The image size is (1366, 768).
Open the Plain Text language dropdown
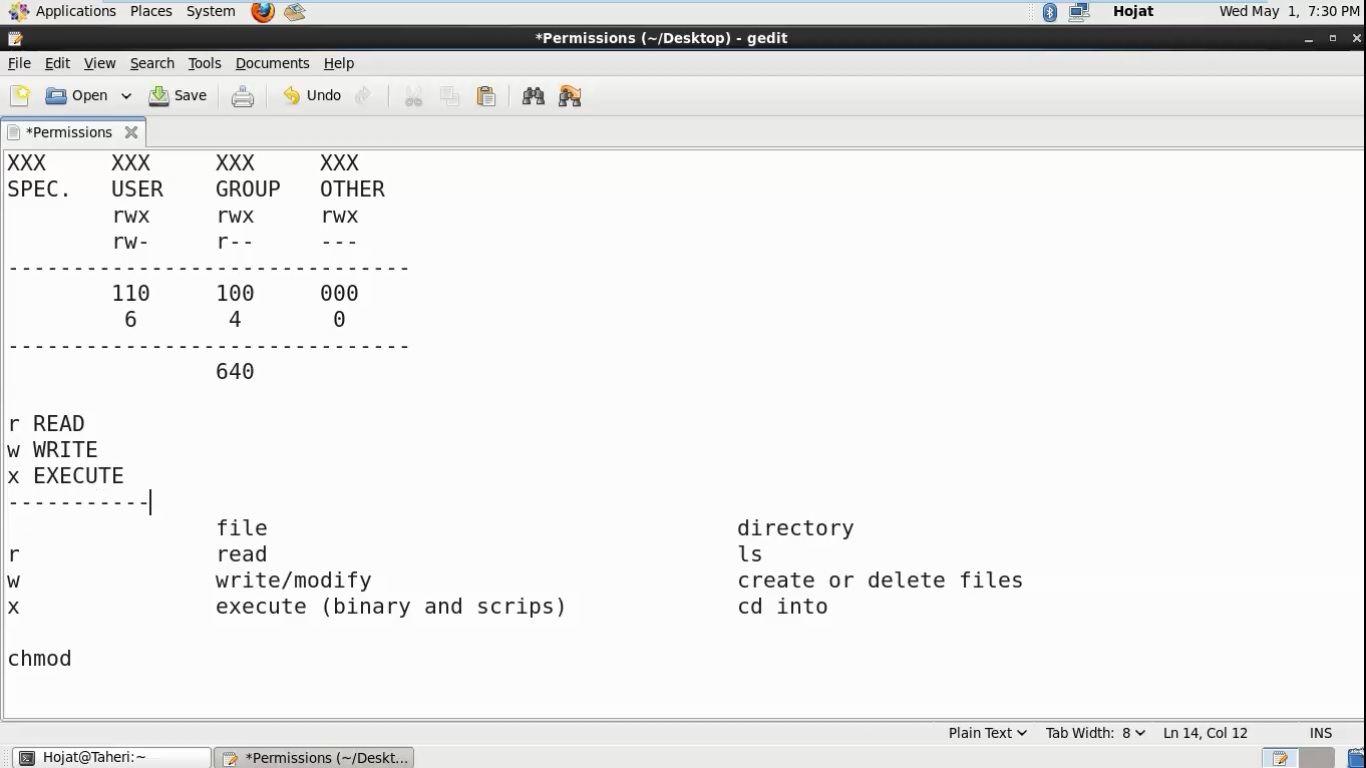(x=987, y=733)
